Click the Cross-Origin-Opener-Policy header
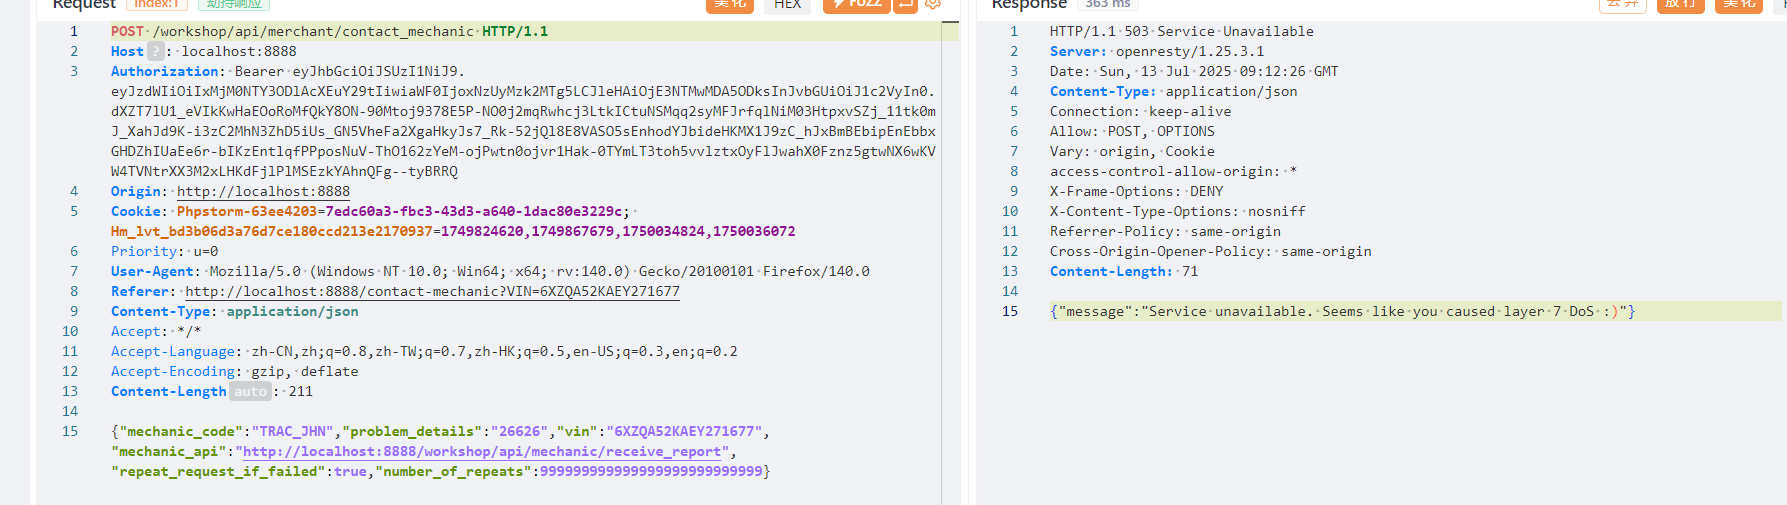This screenshot has width=1787, height=505. click(1211, 251)
